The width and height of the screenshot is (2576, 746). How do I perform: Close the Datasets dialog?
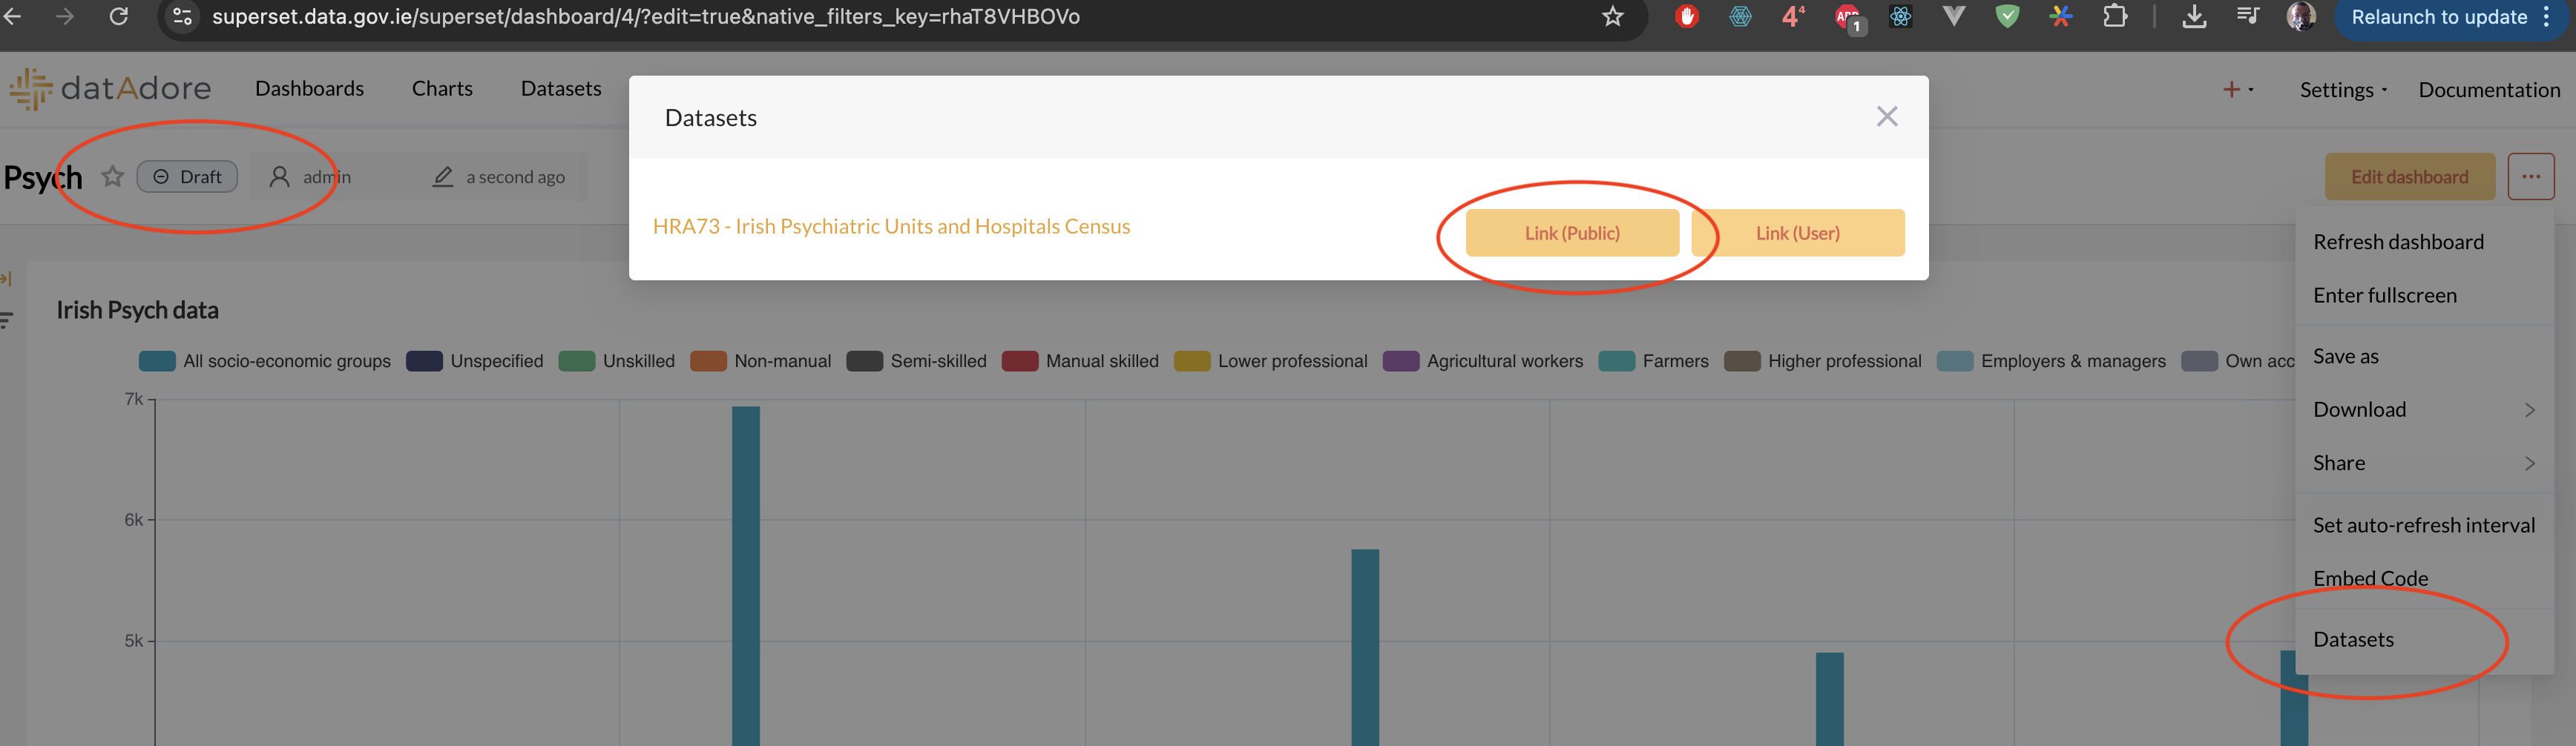tap(1886, 117)
